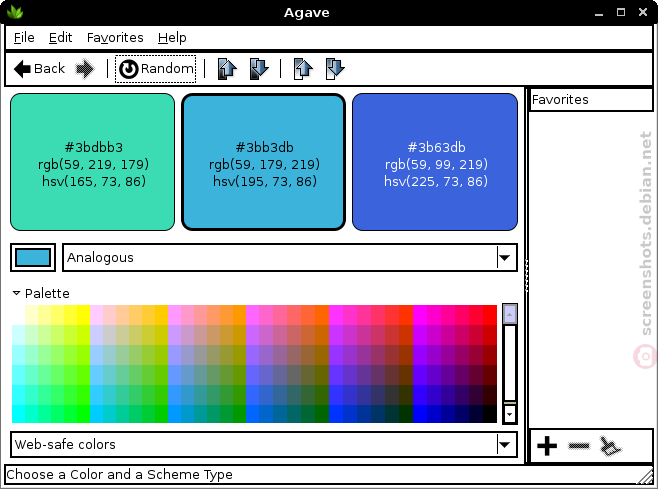Select the #3b63db dark blue swatch
Image resolution: width=658 pixels, height=489 pixels.
435,162
